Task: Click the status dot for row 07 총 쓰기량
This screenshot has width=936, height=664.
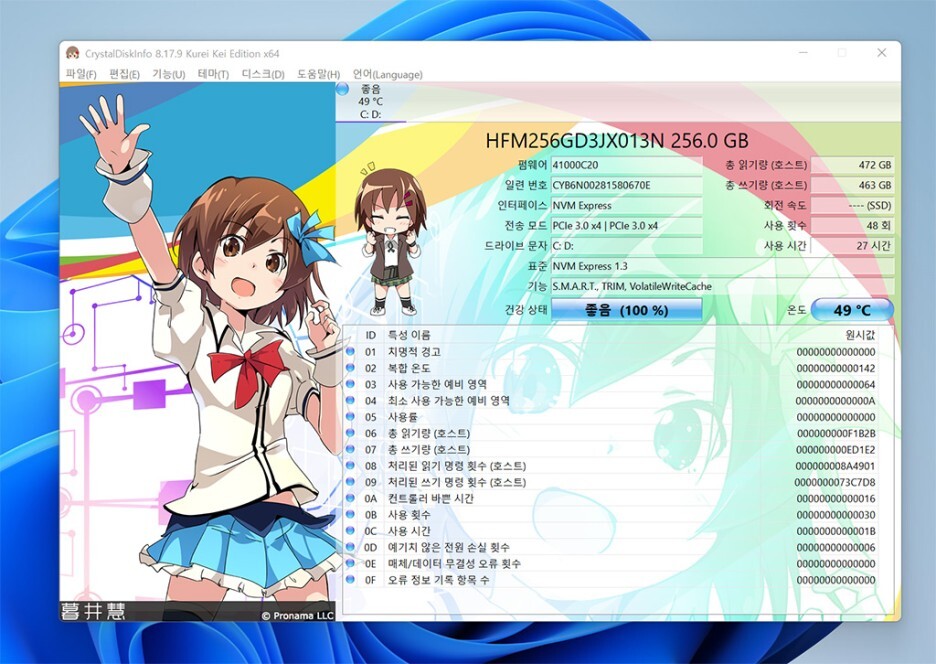Action: 350,449
